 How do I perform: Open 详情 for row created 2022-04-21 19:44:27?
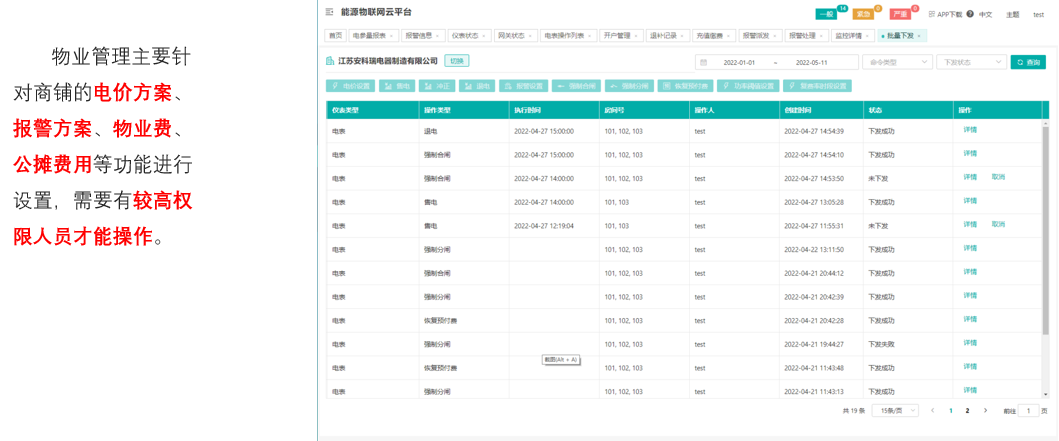click(x=970, y=342)
